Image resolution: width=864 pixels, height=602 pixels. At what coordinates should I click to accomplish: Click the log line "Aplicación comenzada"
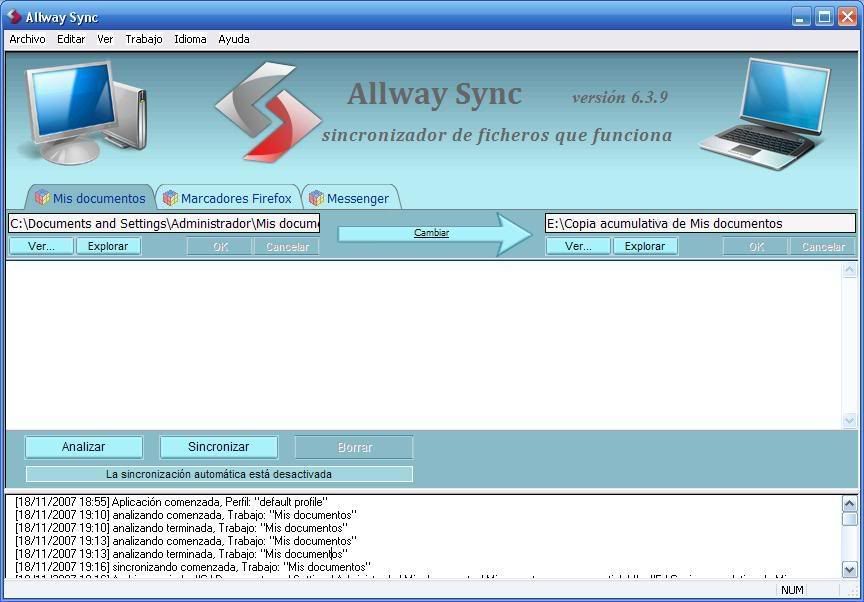point(171,502)
